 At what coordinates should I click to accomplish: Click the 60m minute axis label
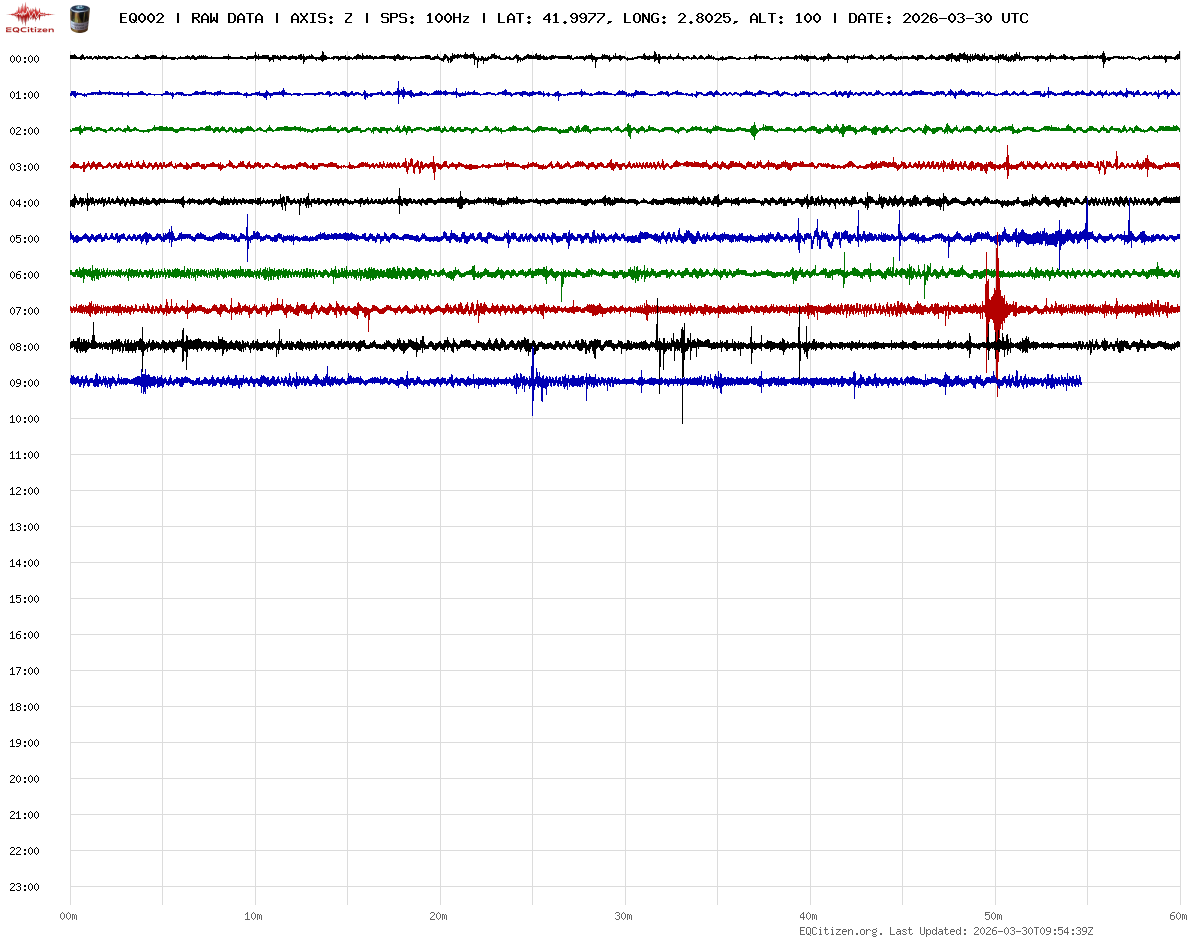[x=1178, y=916]
